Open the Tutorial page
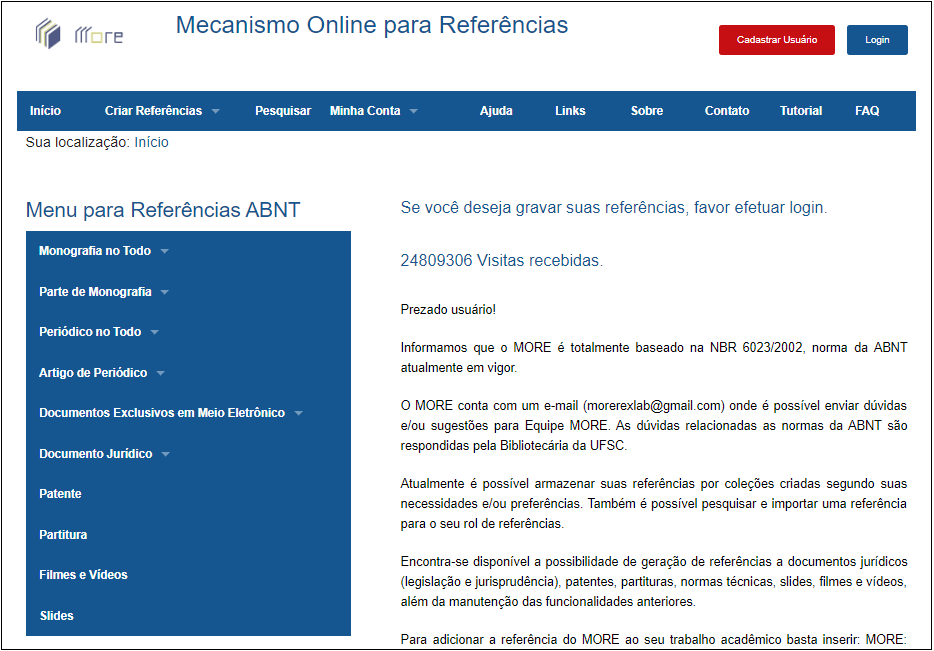Viewport: 934px width, 651px height. coord(801,111)
